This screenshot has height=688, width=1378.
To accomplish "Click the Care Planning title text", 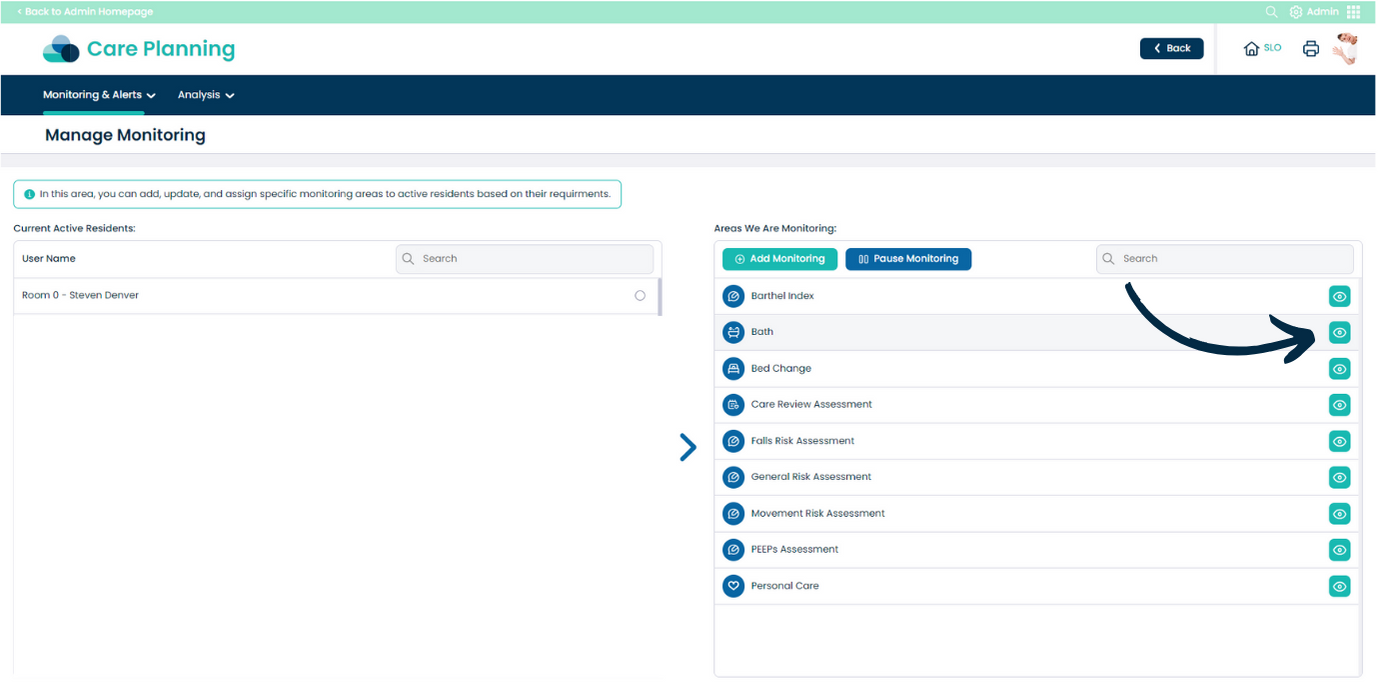I will (161, 49).
